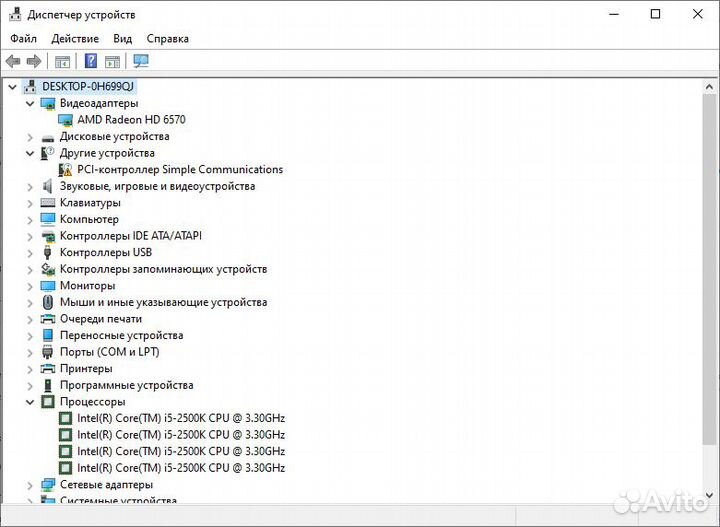Click the Очереди печати printer icon

48,319
